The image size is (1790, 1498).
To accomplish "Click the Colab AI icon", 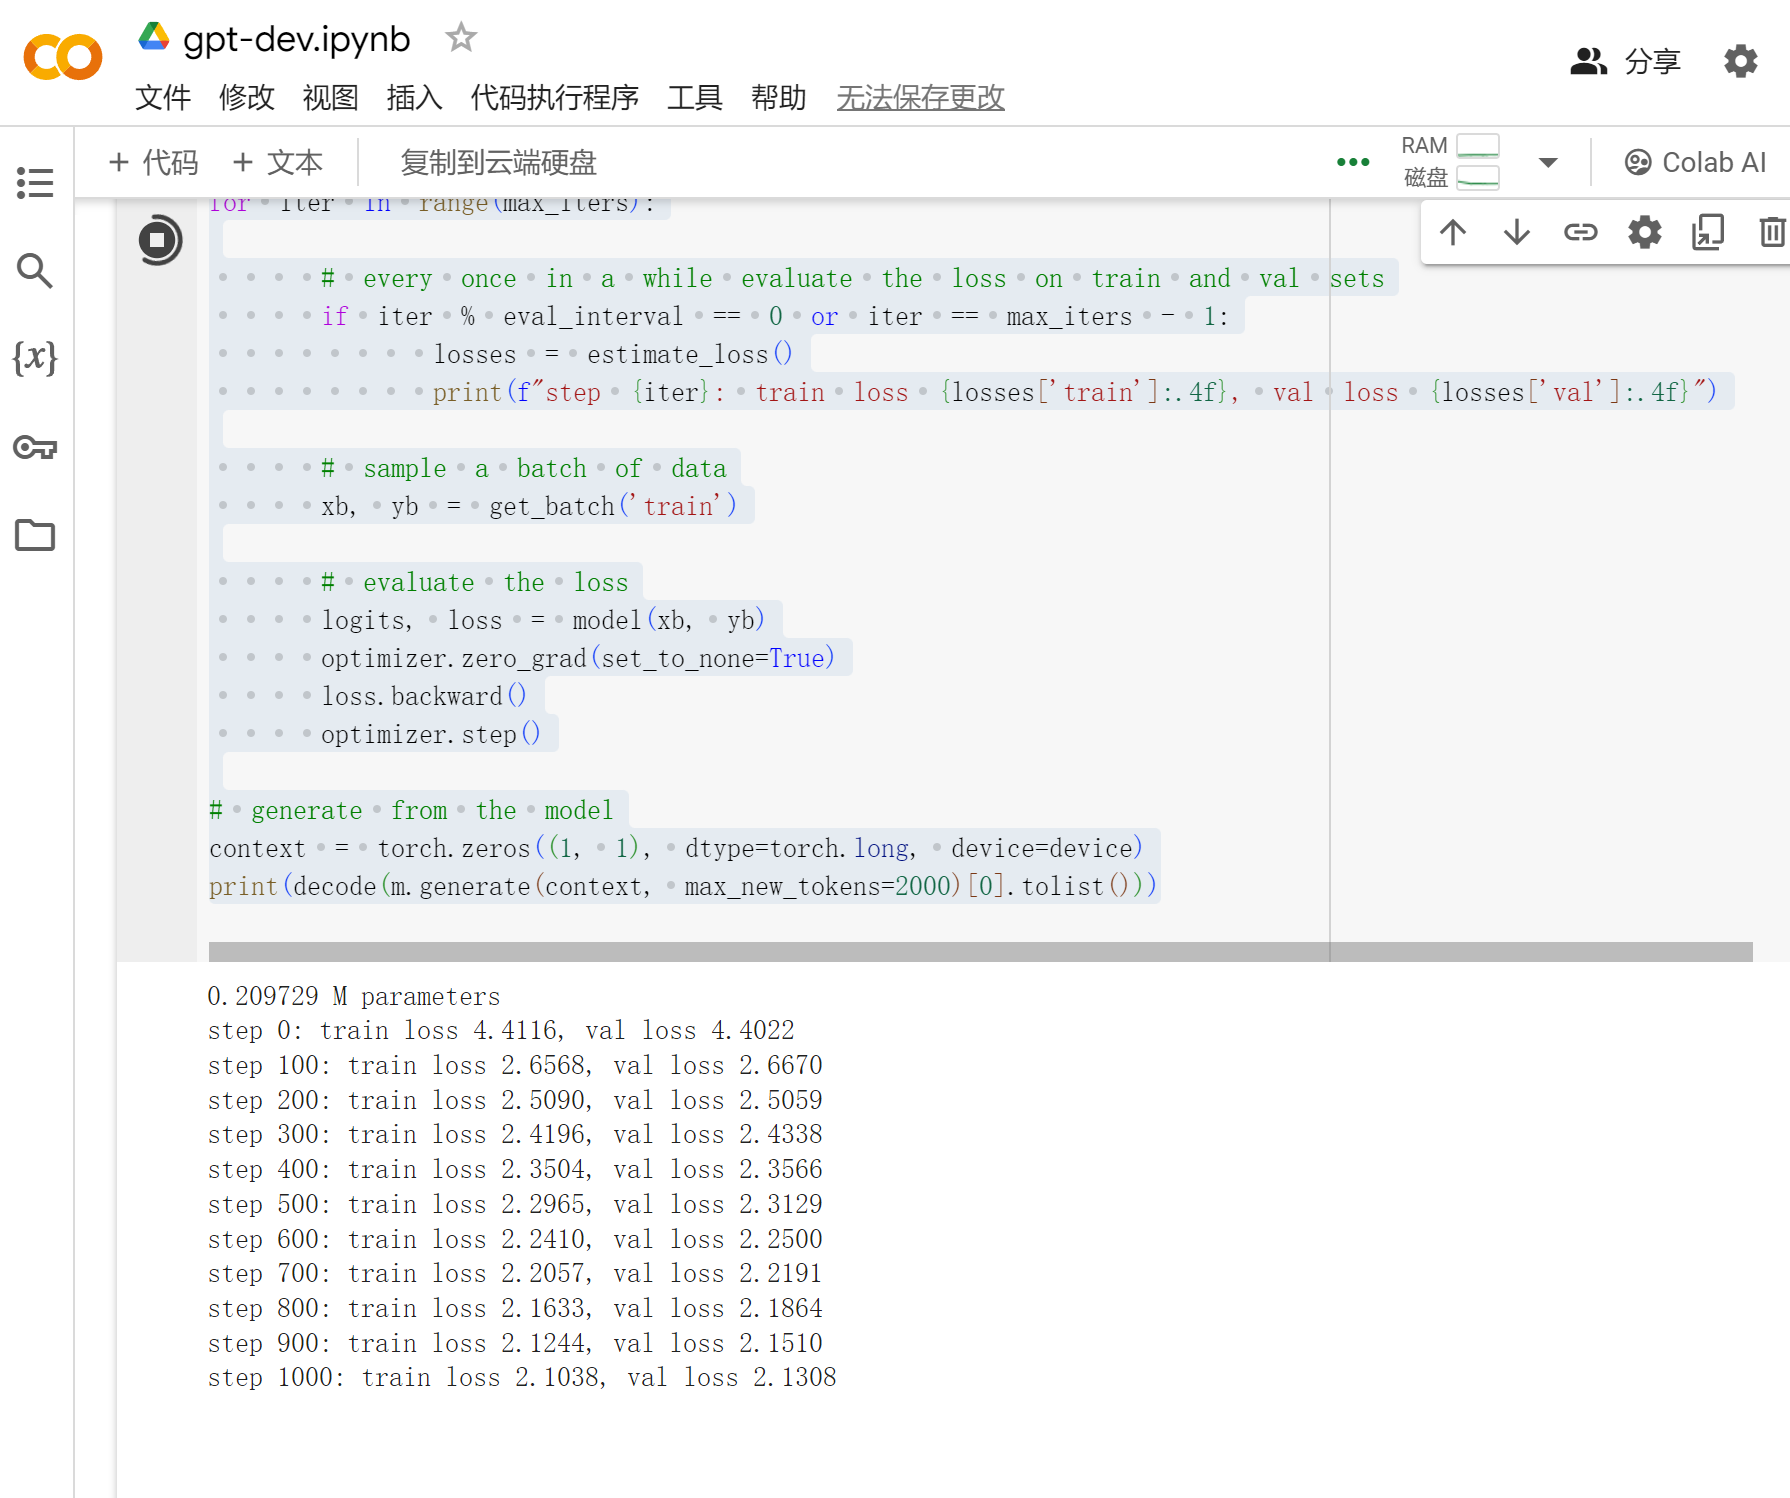I will coord(1638,162).
